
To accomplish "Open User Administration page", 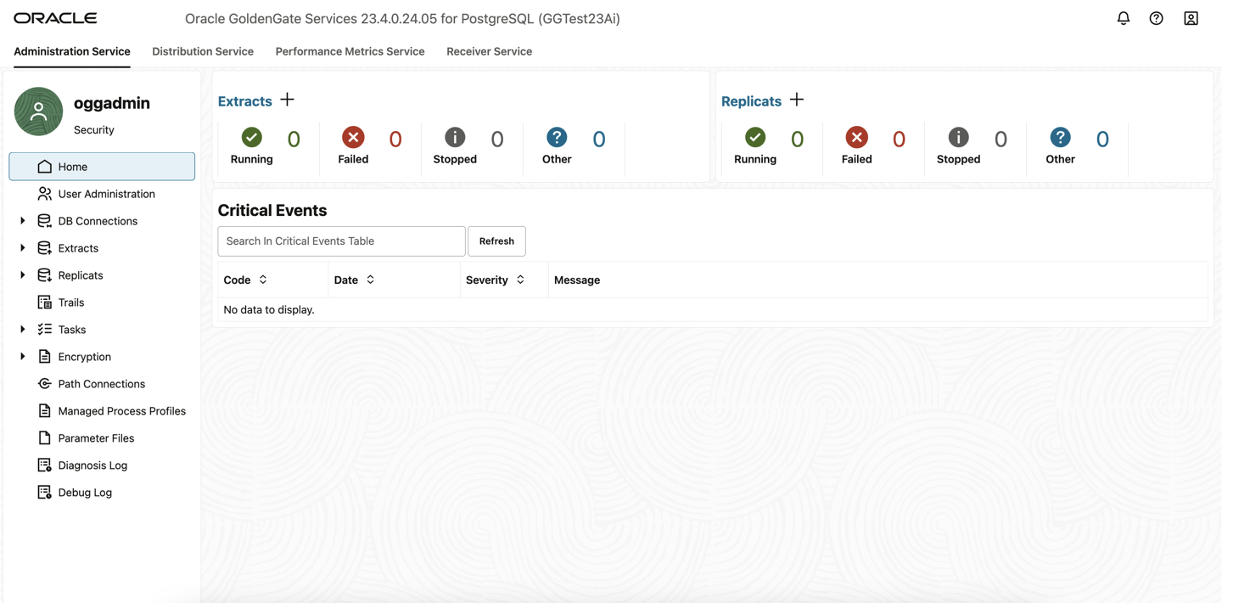I will pyautogui.click(x=106, y=193).
